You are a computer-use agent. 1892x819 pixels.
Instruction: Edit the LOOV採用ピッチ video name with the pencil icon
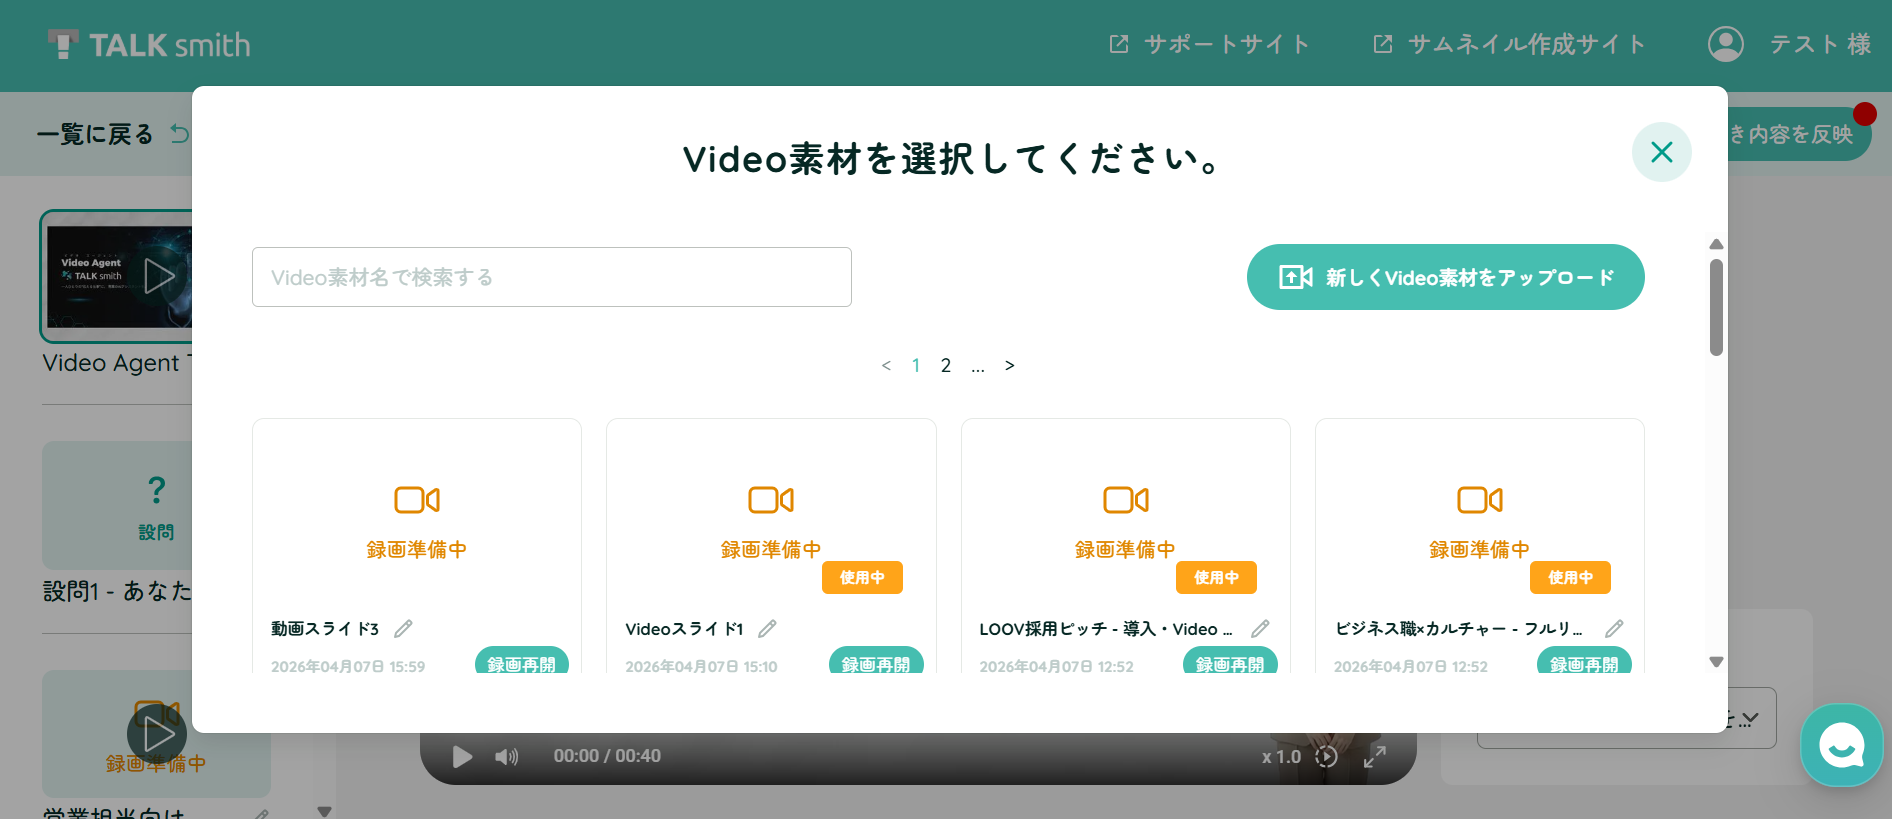(1260, 629)
